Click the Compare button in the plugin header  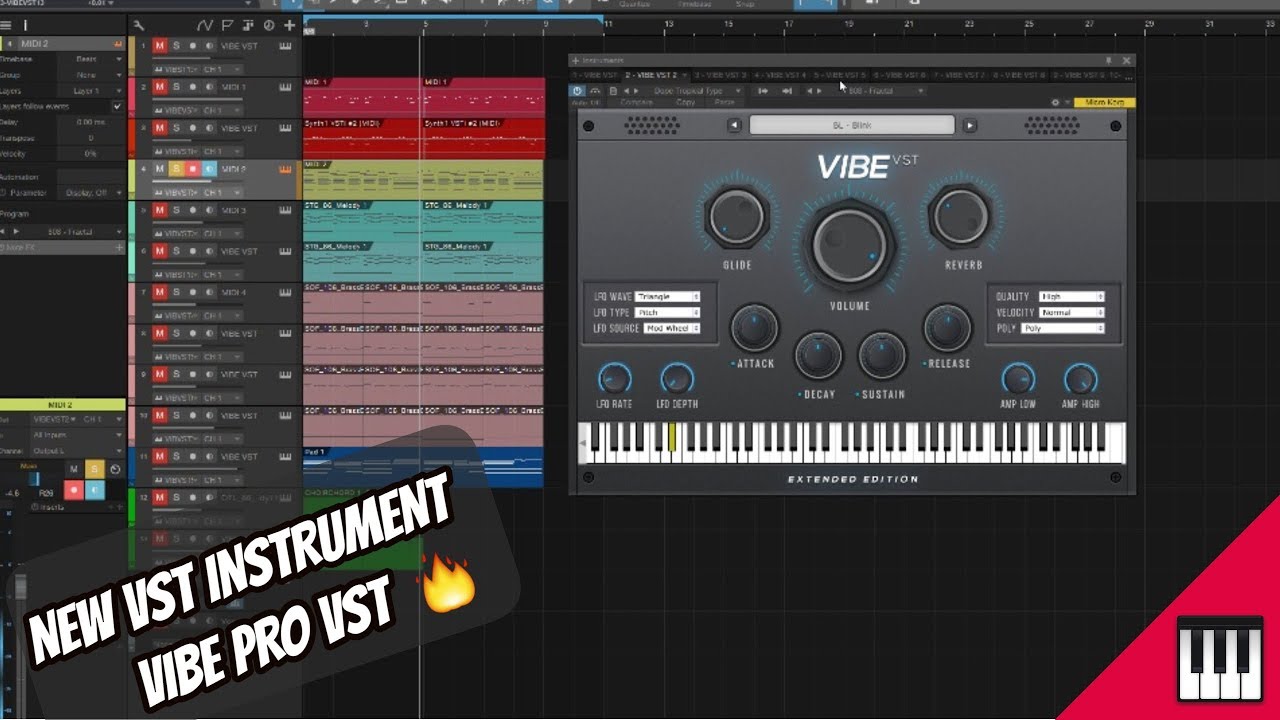tap(637, 100)
